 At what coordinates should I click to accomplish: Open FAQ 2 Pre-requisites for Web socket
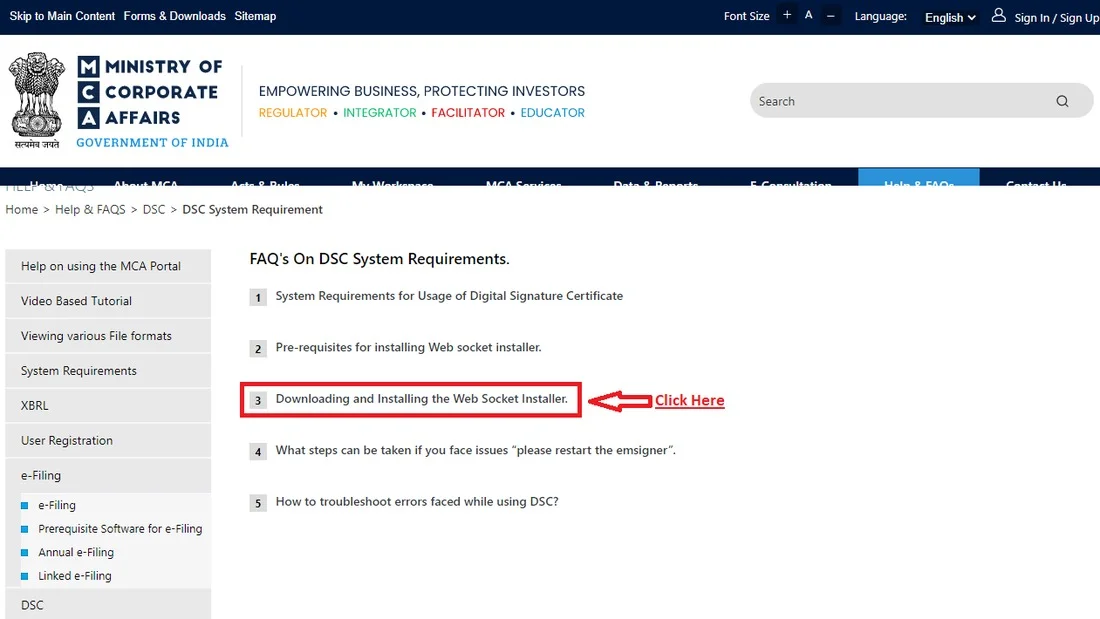[408, 347]
